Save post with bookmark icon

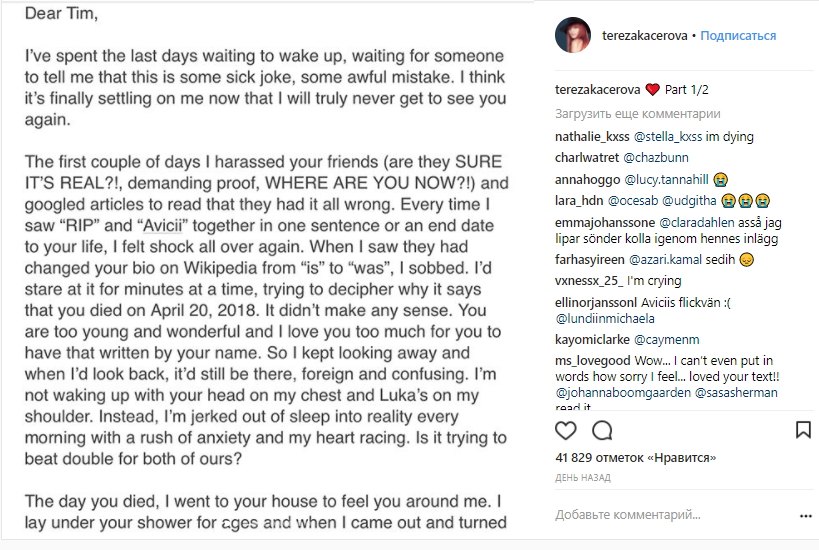pyautogui.click(x=803, y=430)
